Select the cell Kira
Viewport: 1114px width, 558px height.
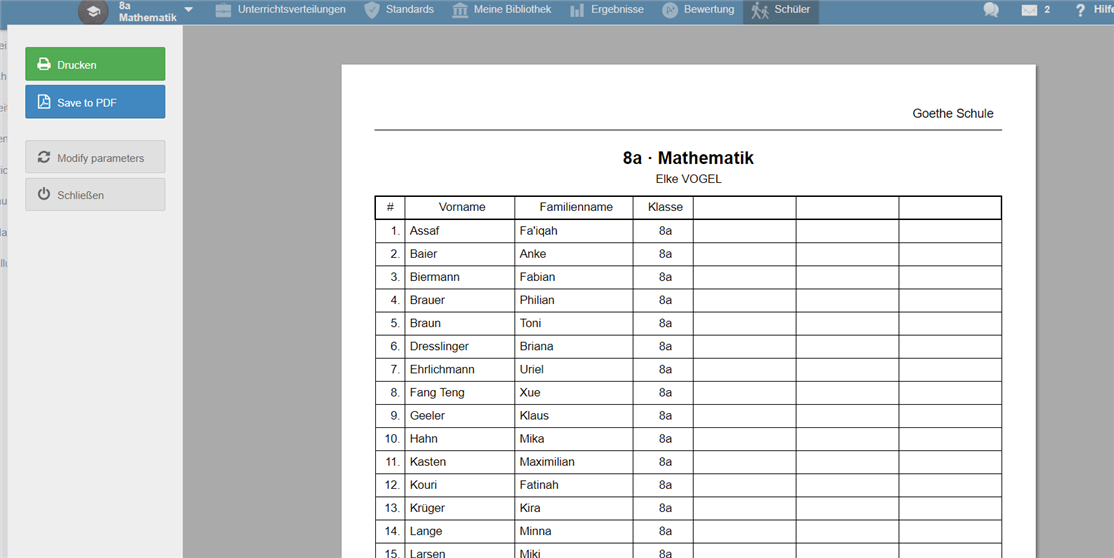coord(574,508)
